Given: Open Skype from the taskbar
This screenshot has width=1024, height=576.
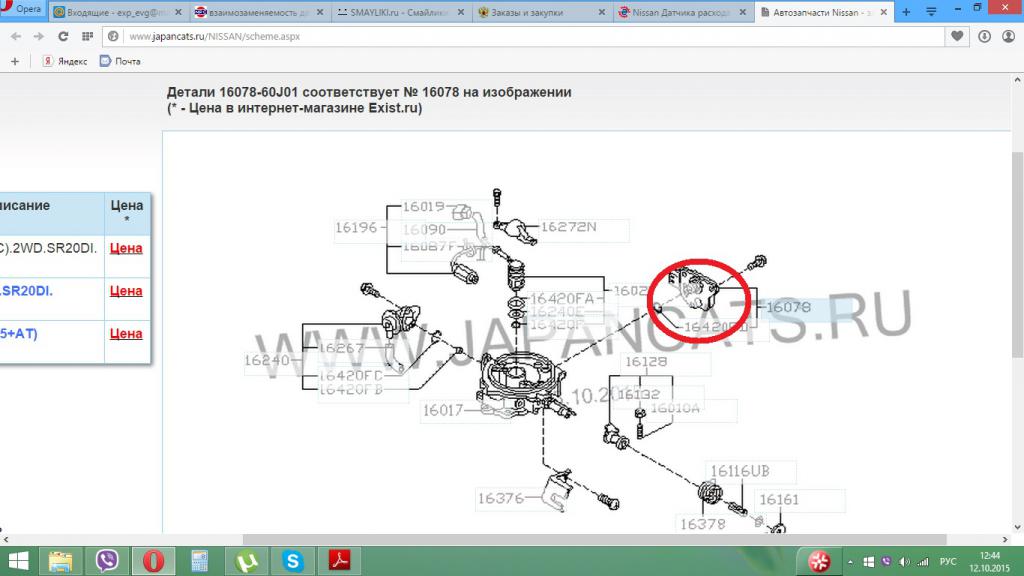Looking at the screenshot, I should coord(293,561).
